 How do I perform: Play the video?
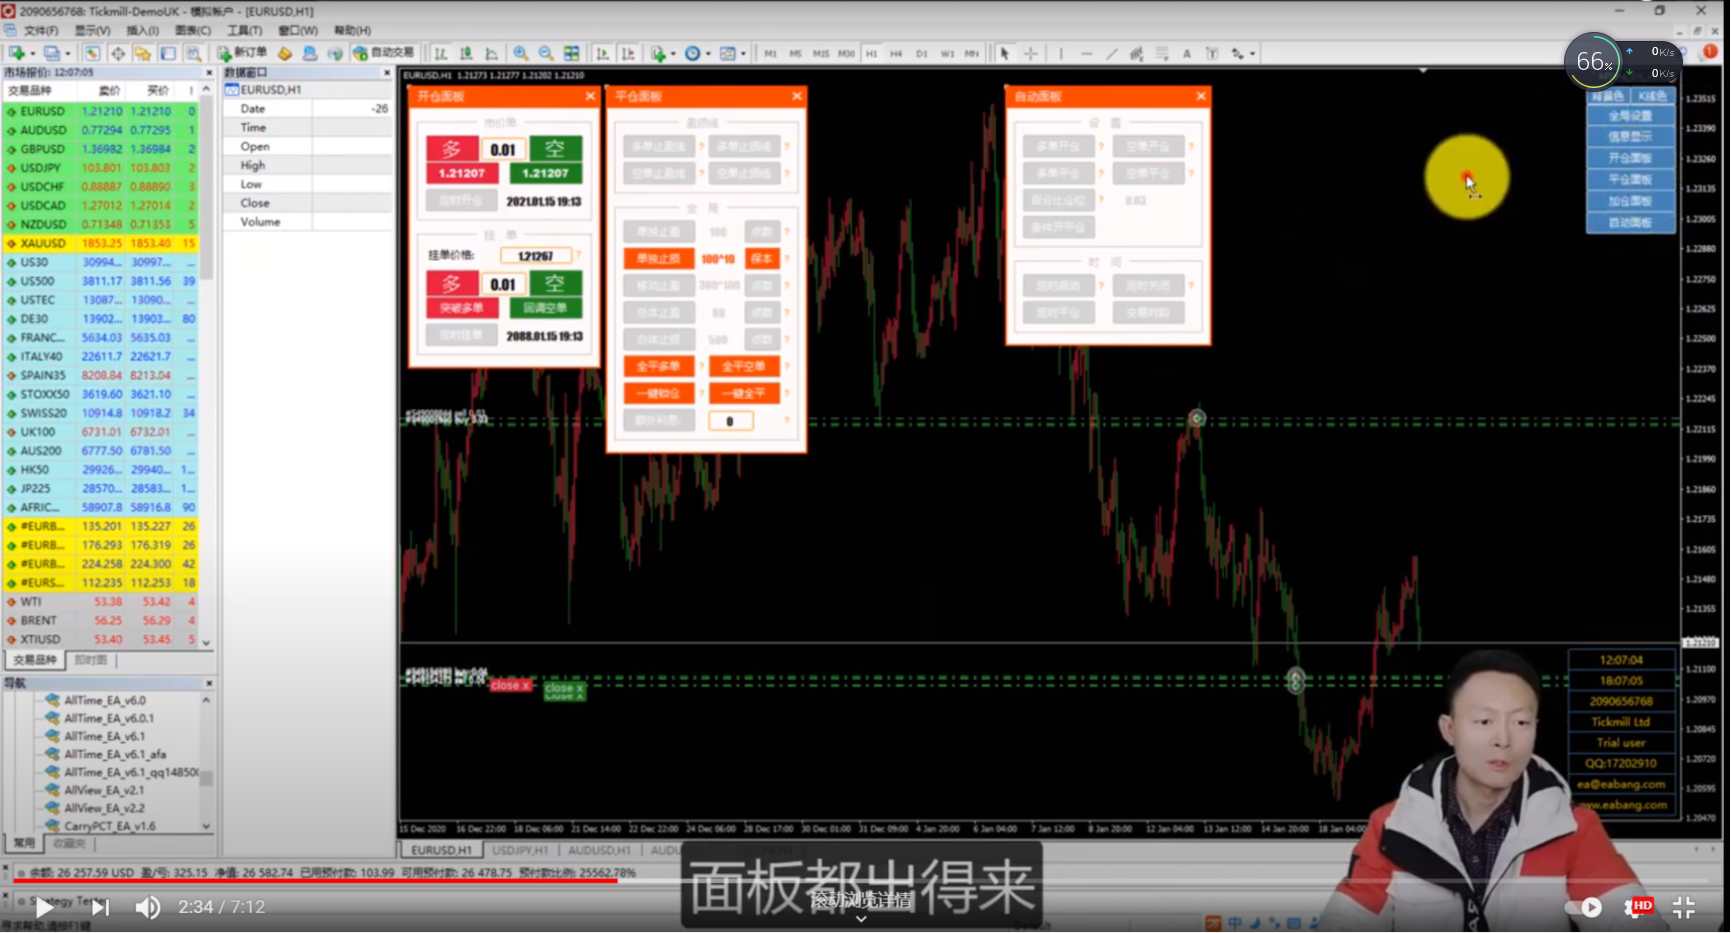pos(44,907)
